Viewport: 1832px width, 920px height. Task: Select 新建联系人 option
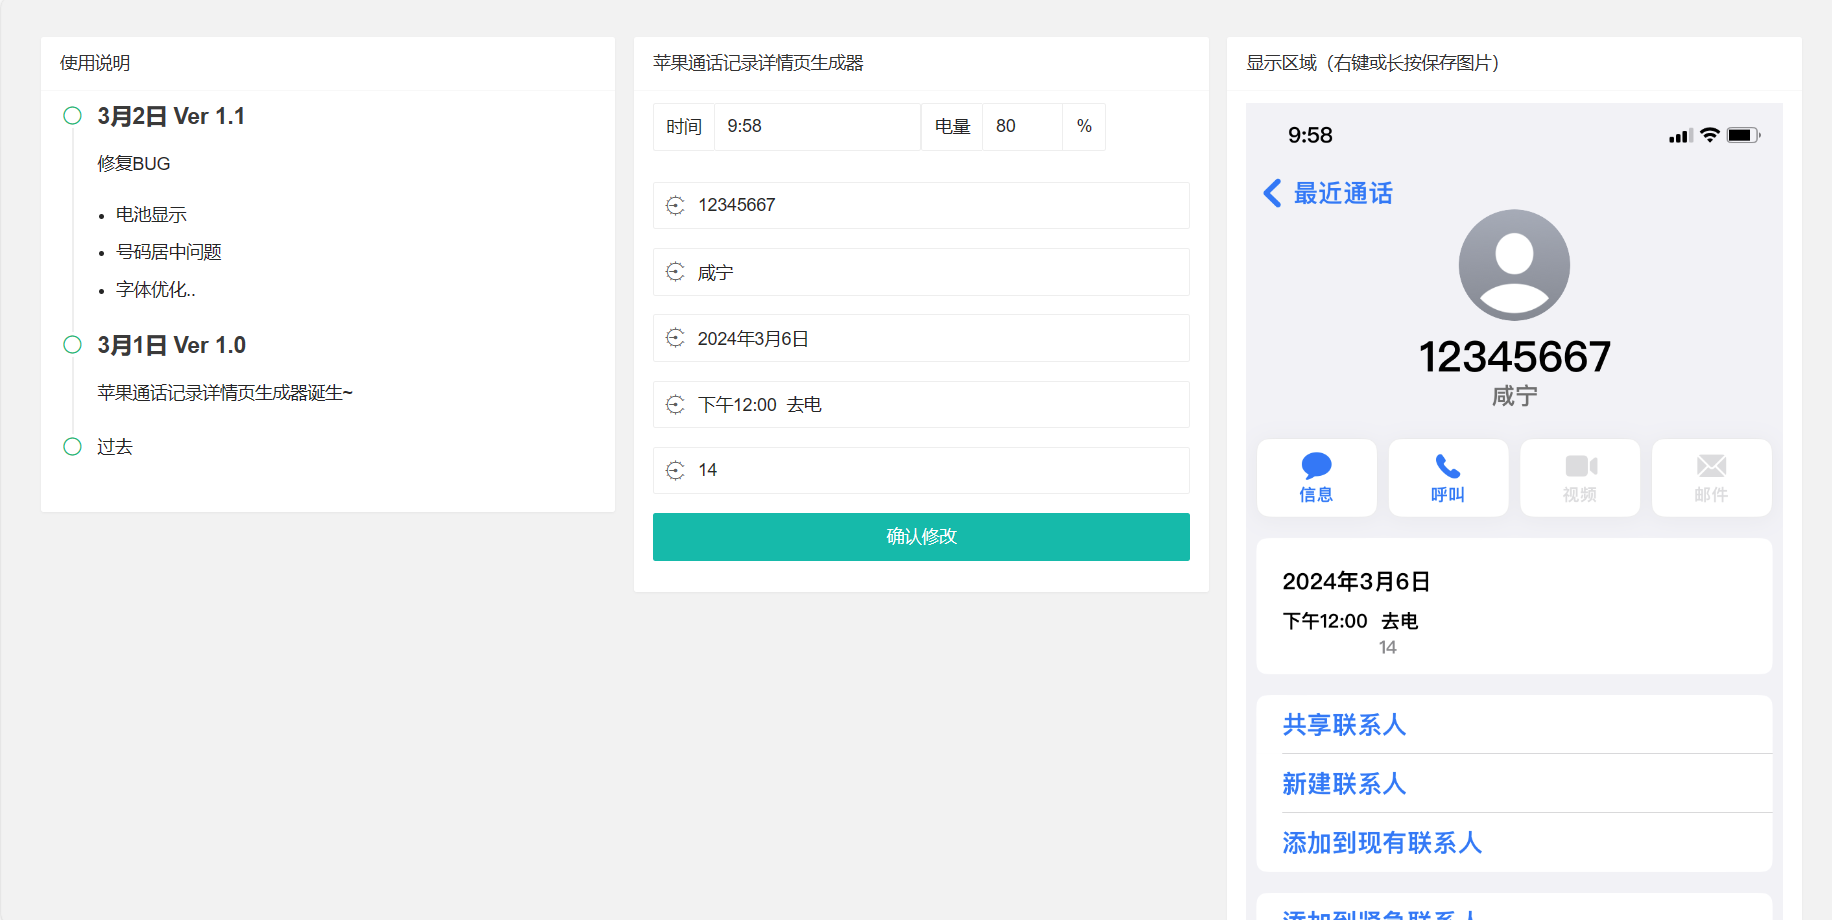(x=1344, y=784)
